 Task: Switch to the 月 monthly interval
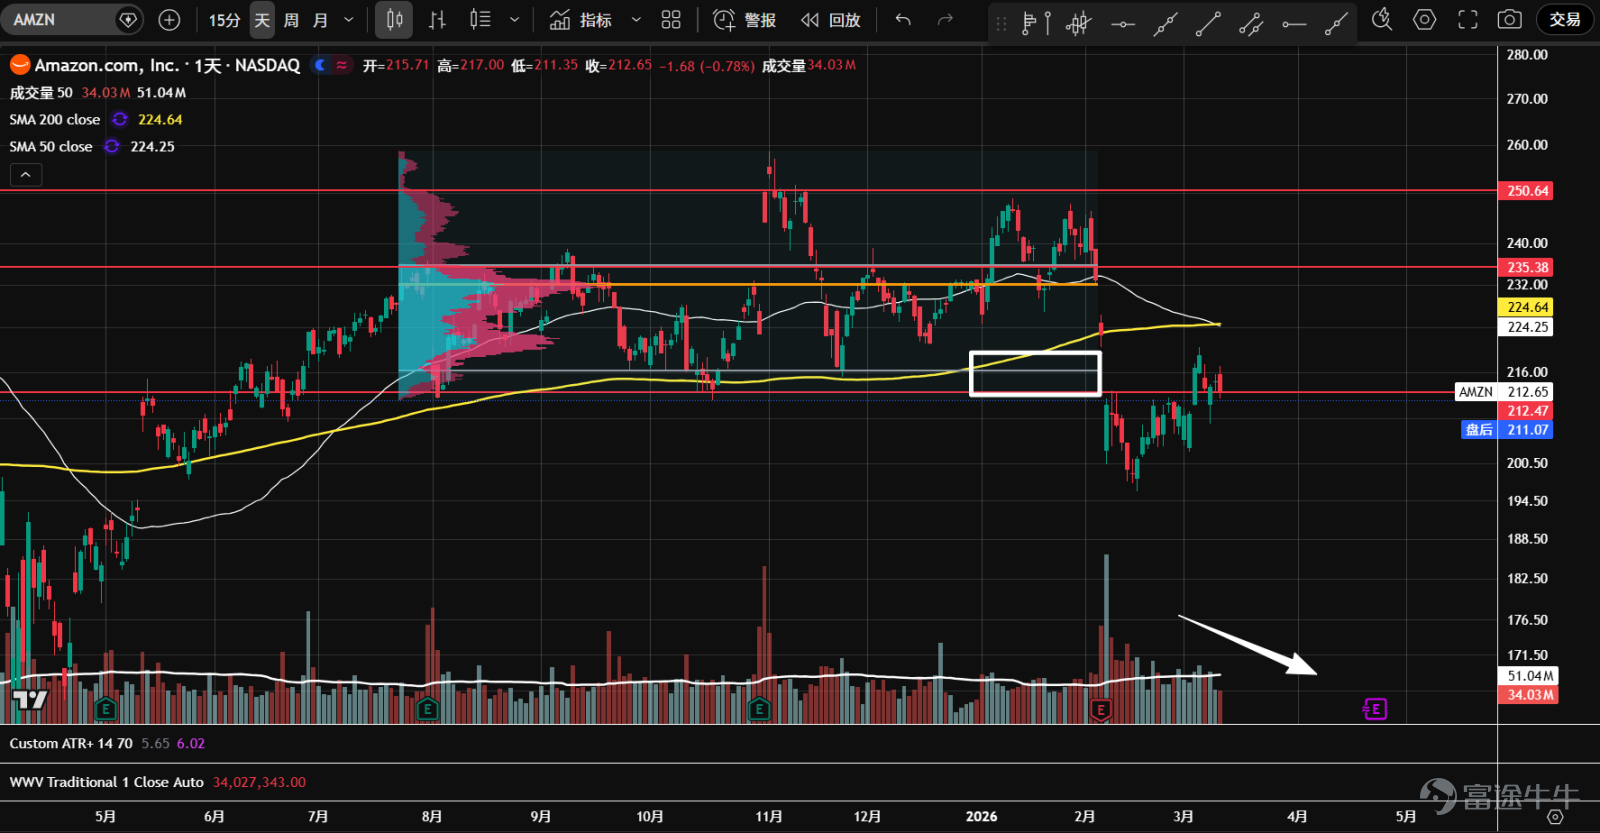tap(320, 20)
